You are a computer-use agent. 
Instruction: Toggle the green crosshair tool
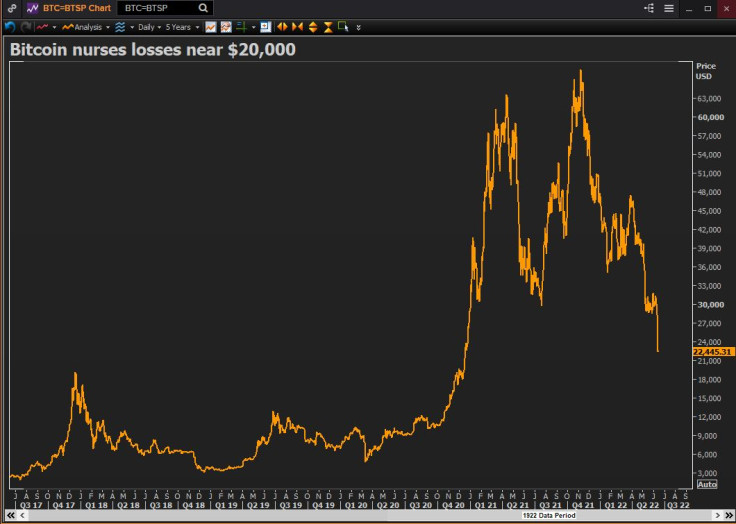click(241, 27)
